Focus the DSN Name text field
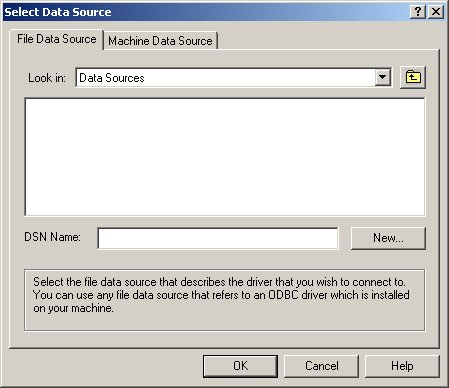Screen dimensions: 449x388 [218, 238]
